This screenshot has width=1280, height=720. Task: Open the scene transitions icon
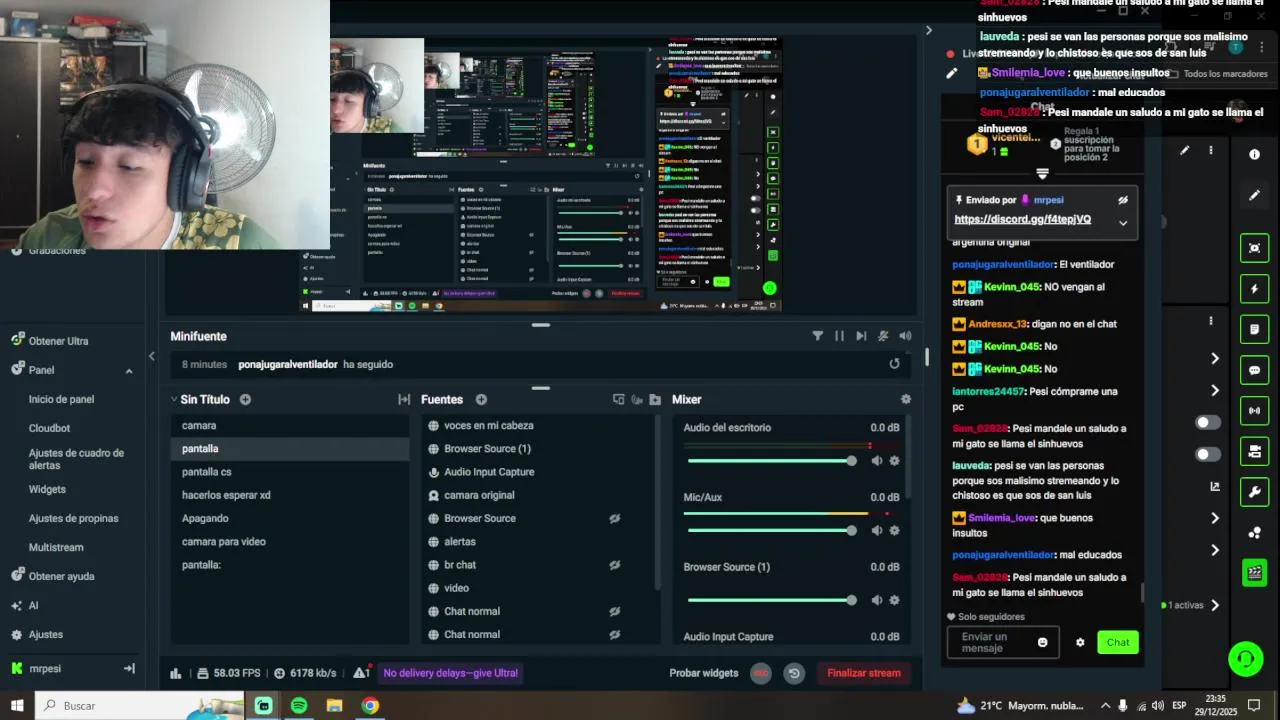click(x=404, y=399)
